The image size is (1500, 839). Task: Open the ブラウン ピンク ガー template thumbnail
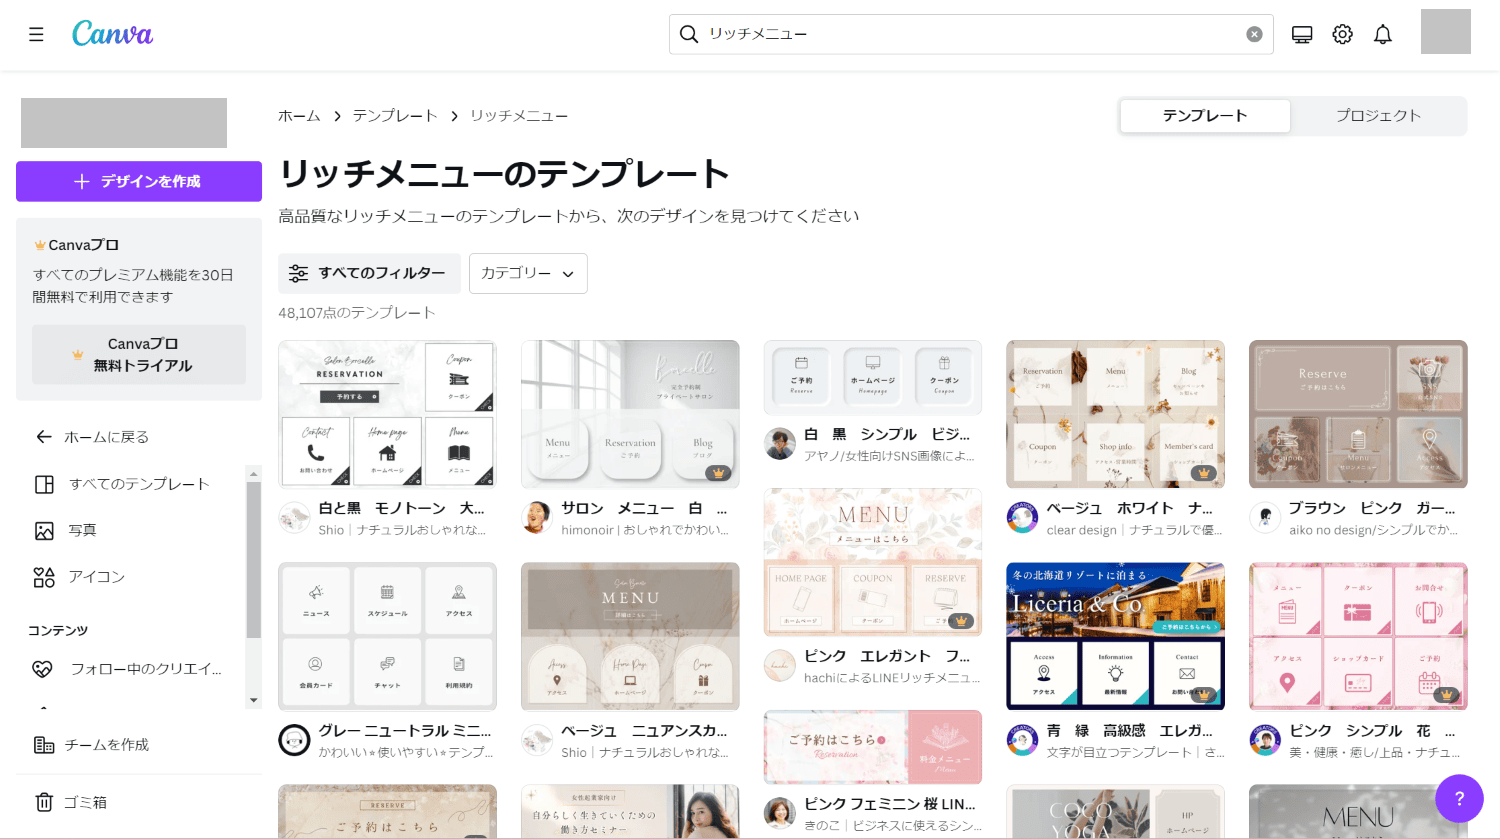1358,414
